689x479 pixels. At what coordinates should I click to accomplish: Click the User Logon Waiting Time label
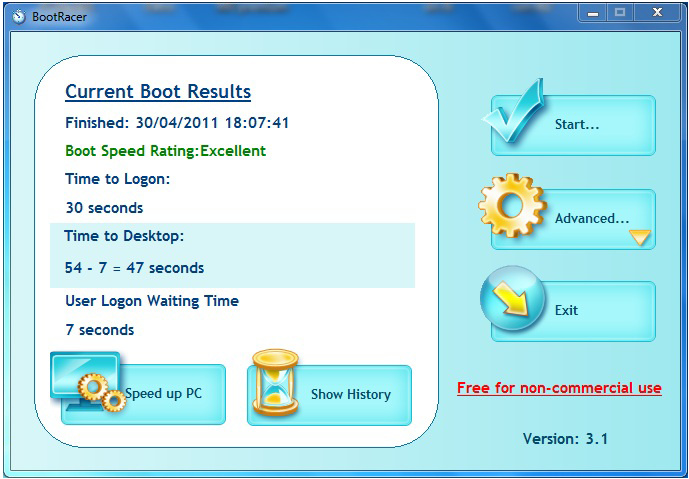click(x=152, y=301)
